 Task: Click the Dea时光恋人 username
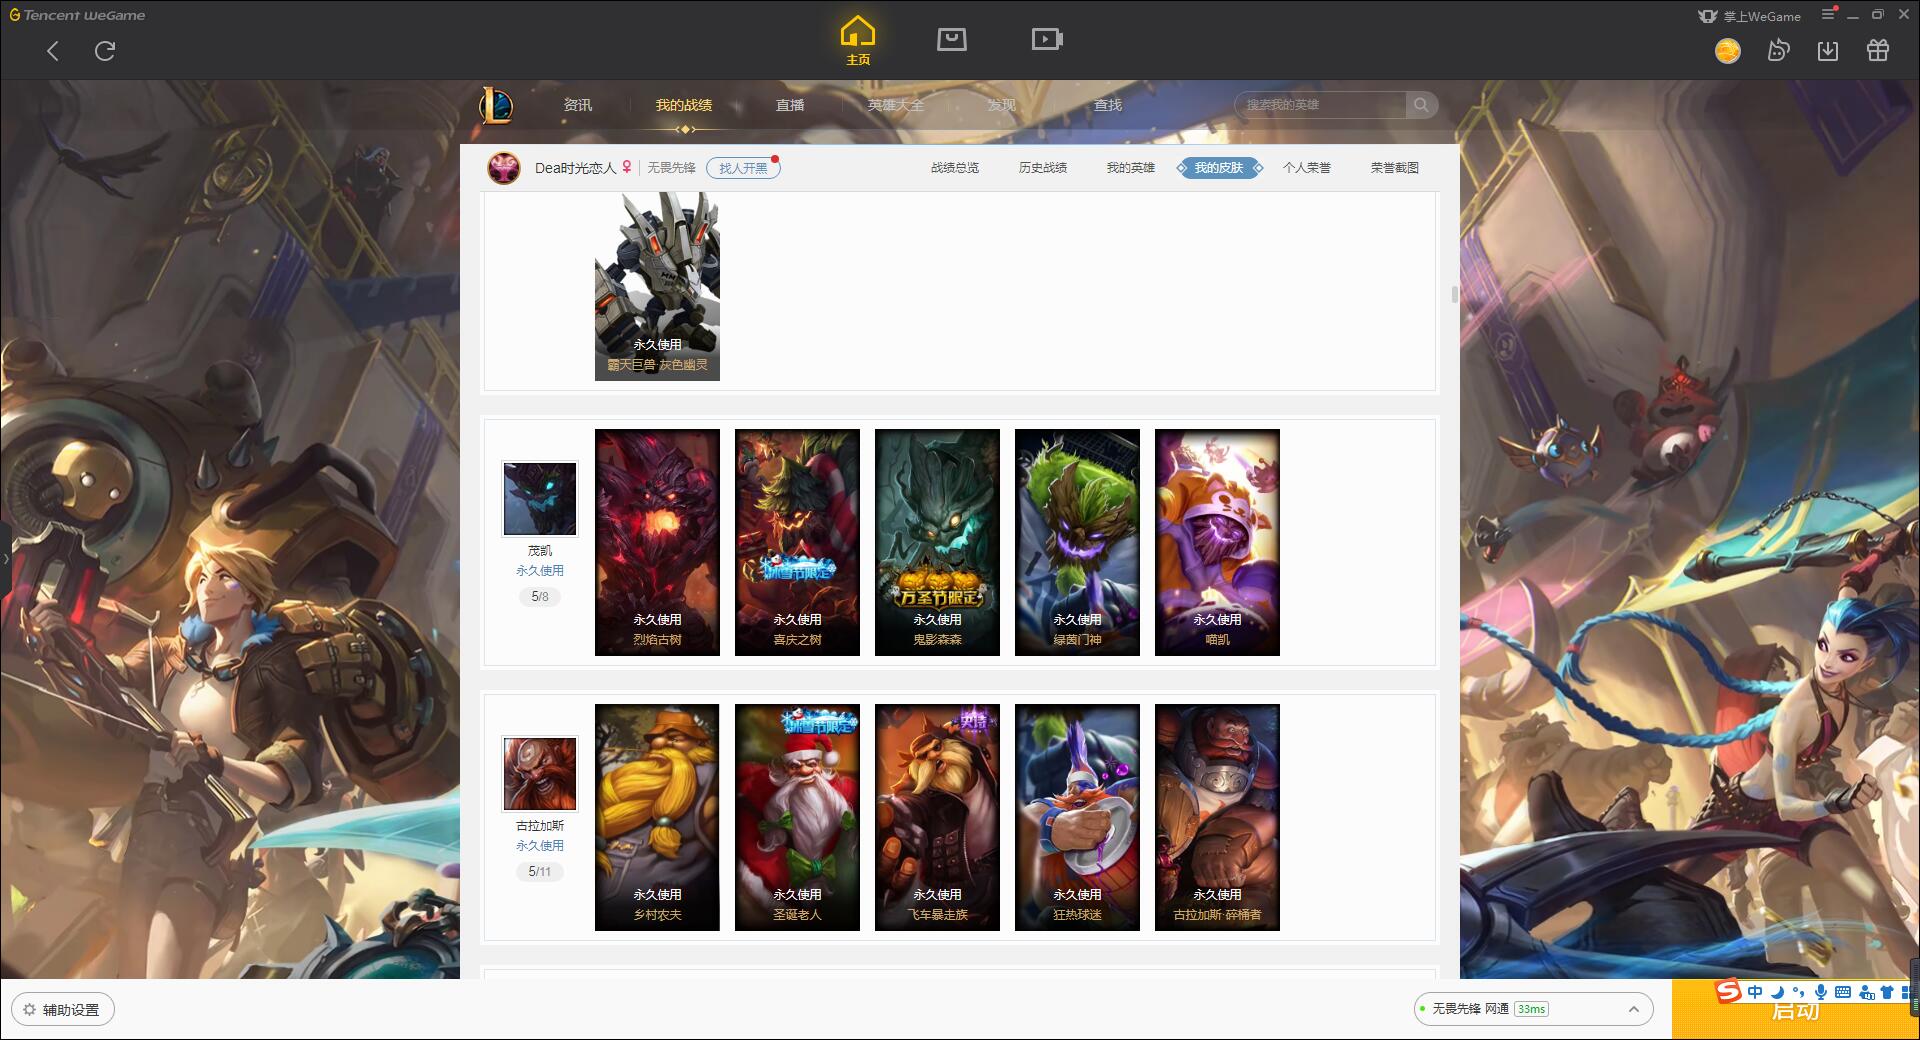[575, 168]
